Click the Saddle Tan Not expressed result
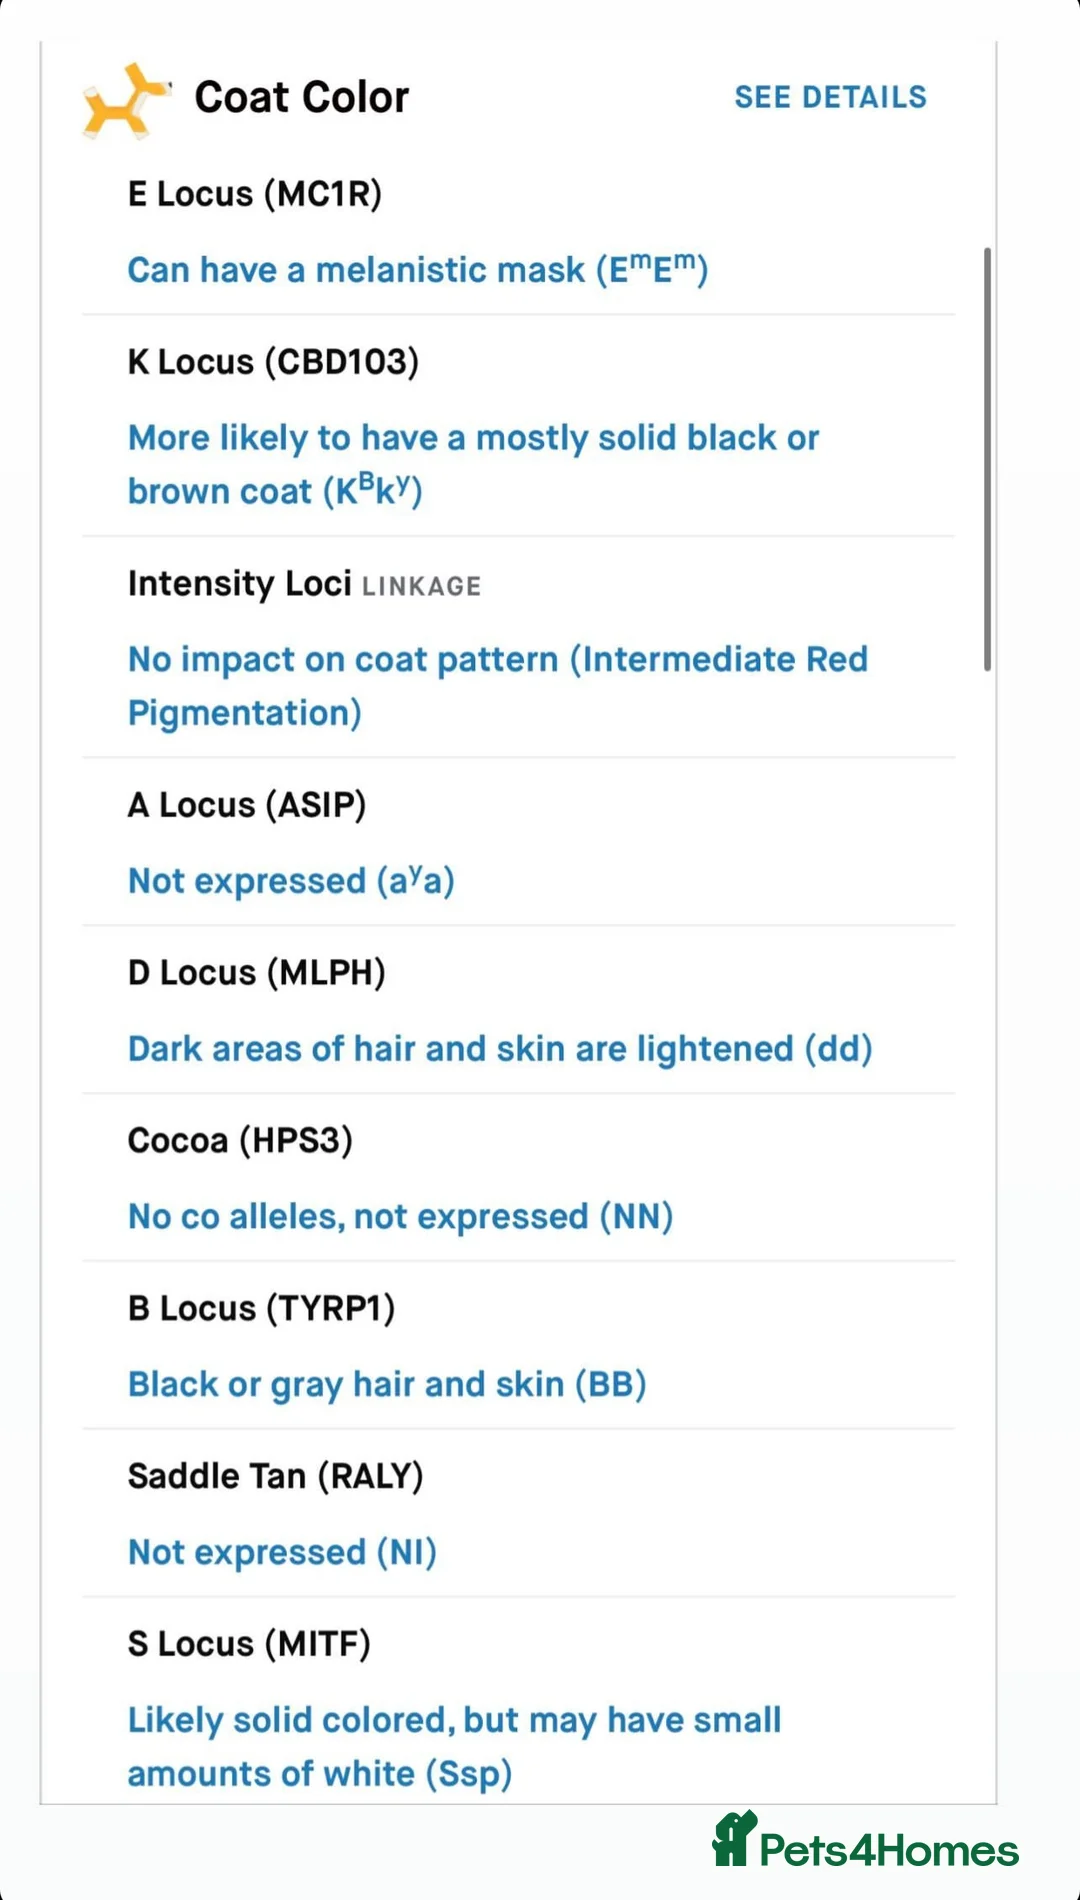Viewport: 1080px width, 1900px height. pyautogui.click(x=282, y=1553)
